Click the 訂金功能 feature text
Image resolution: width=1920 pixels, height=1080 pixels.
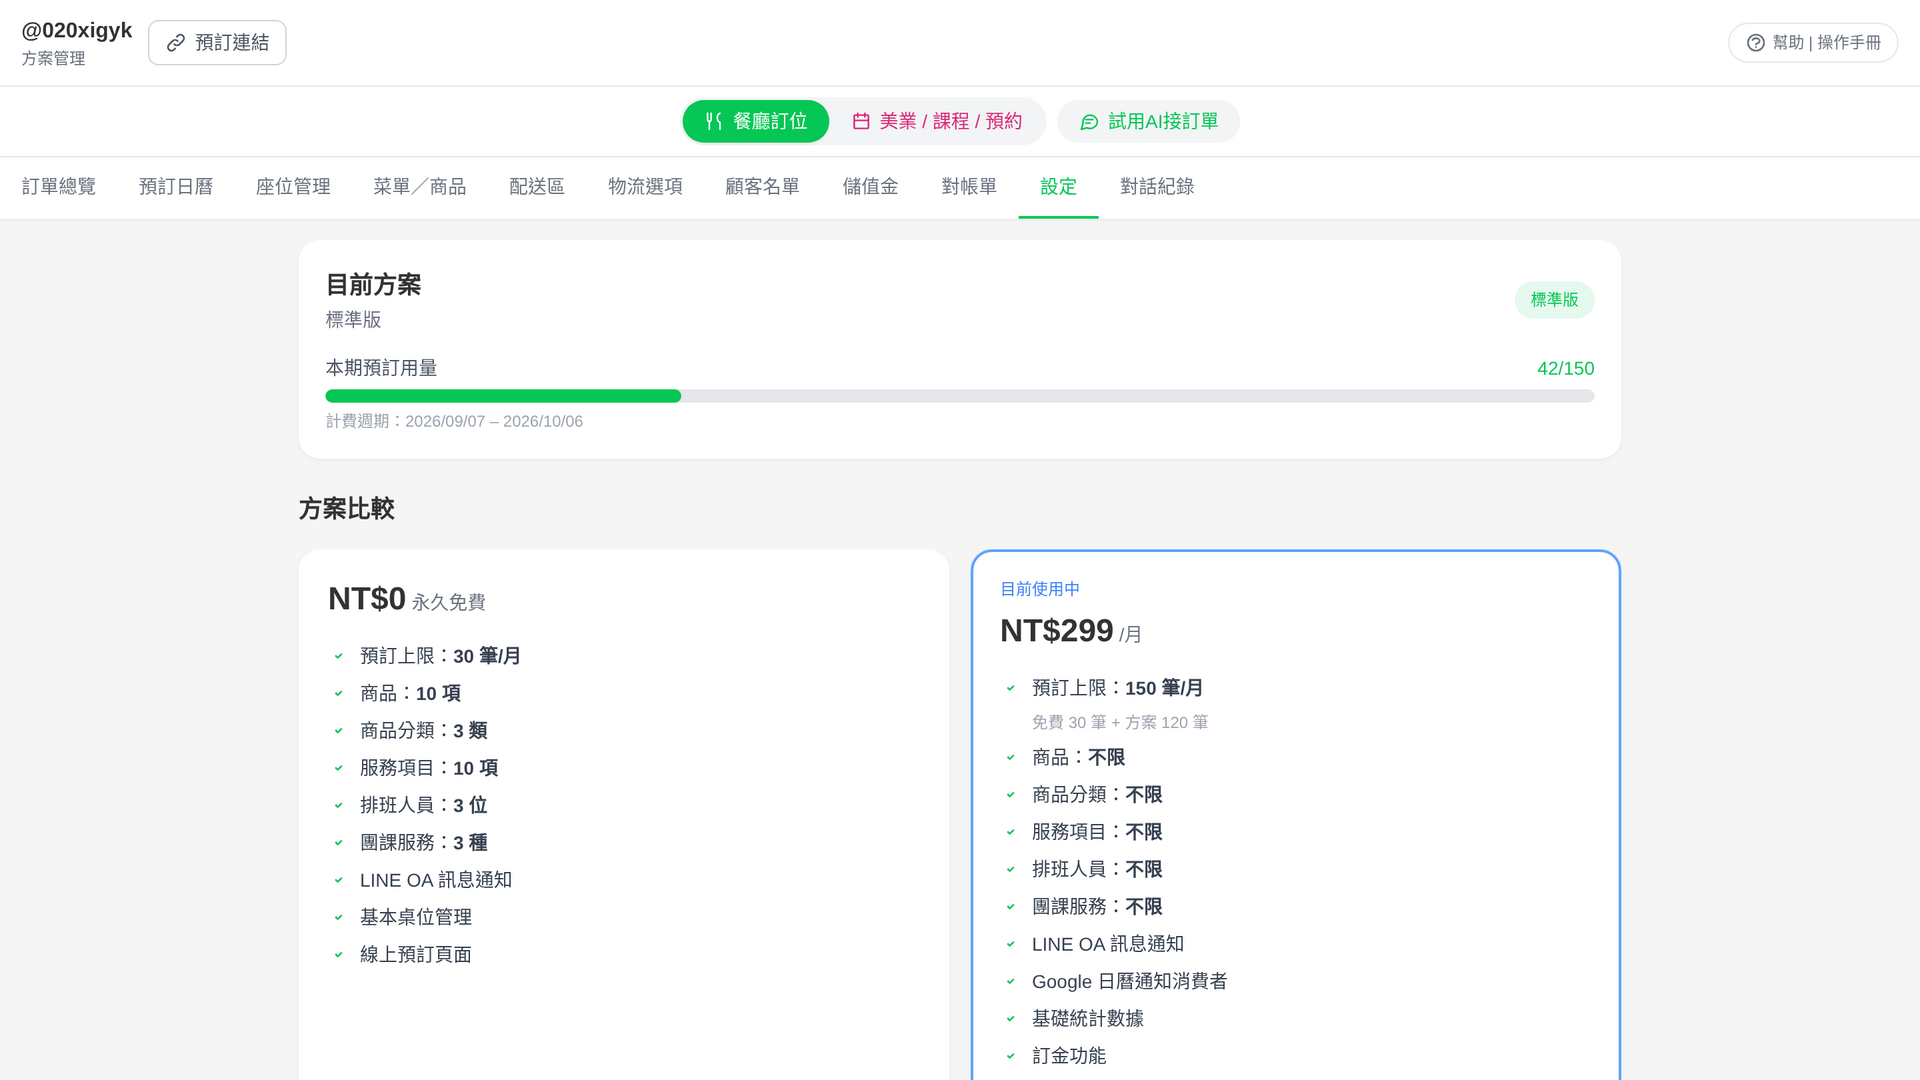pyautogui.click(x=1069, y=1056)
